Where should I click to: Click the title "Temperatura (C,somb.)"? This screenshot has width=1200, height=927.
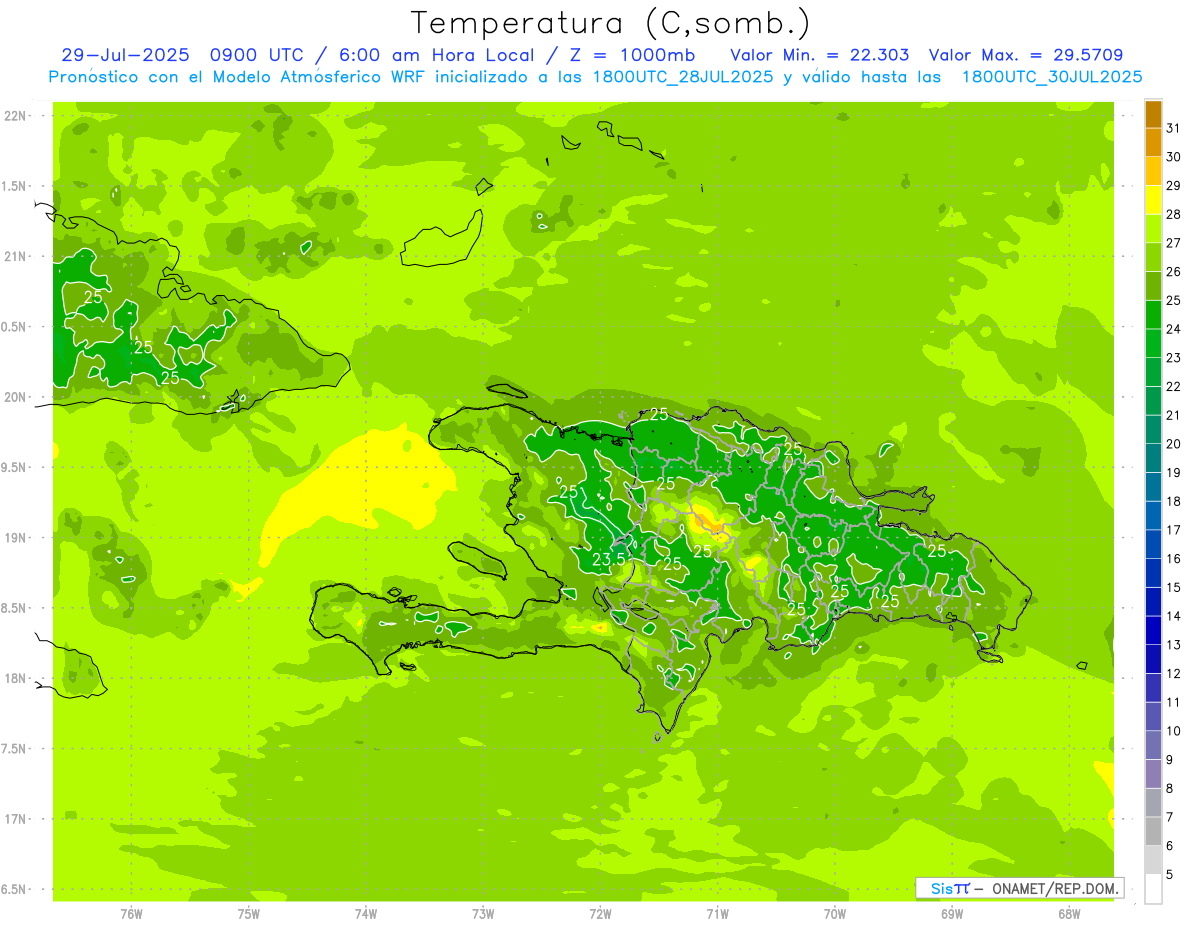(611, 23)
